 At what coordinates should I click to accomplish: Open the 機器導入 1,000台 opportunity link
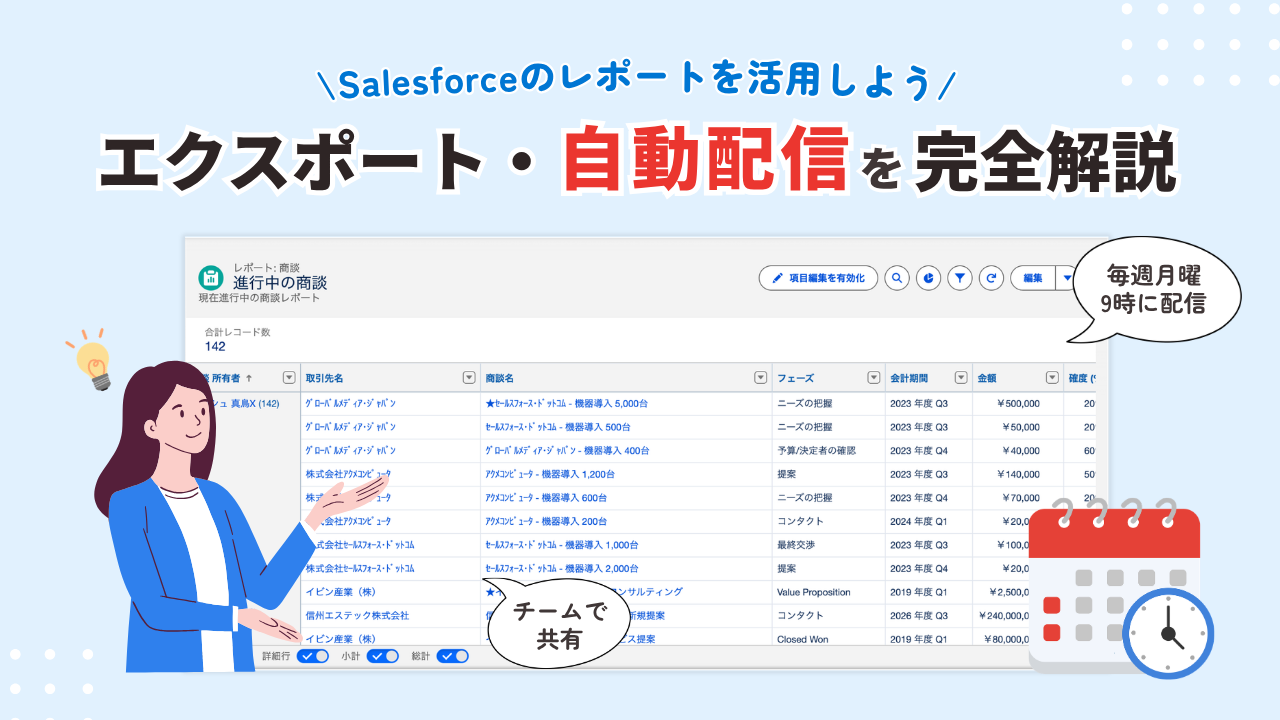click(x=562, y=545)
